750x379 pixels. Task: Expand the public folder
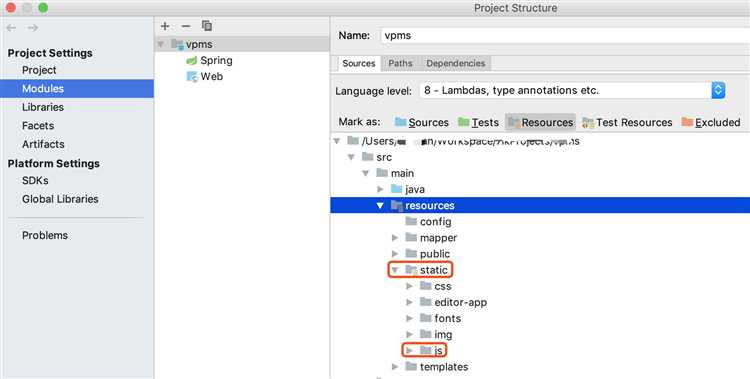click(x=395, y=254)
